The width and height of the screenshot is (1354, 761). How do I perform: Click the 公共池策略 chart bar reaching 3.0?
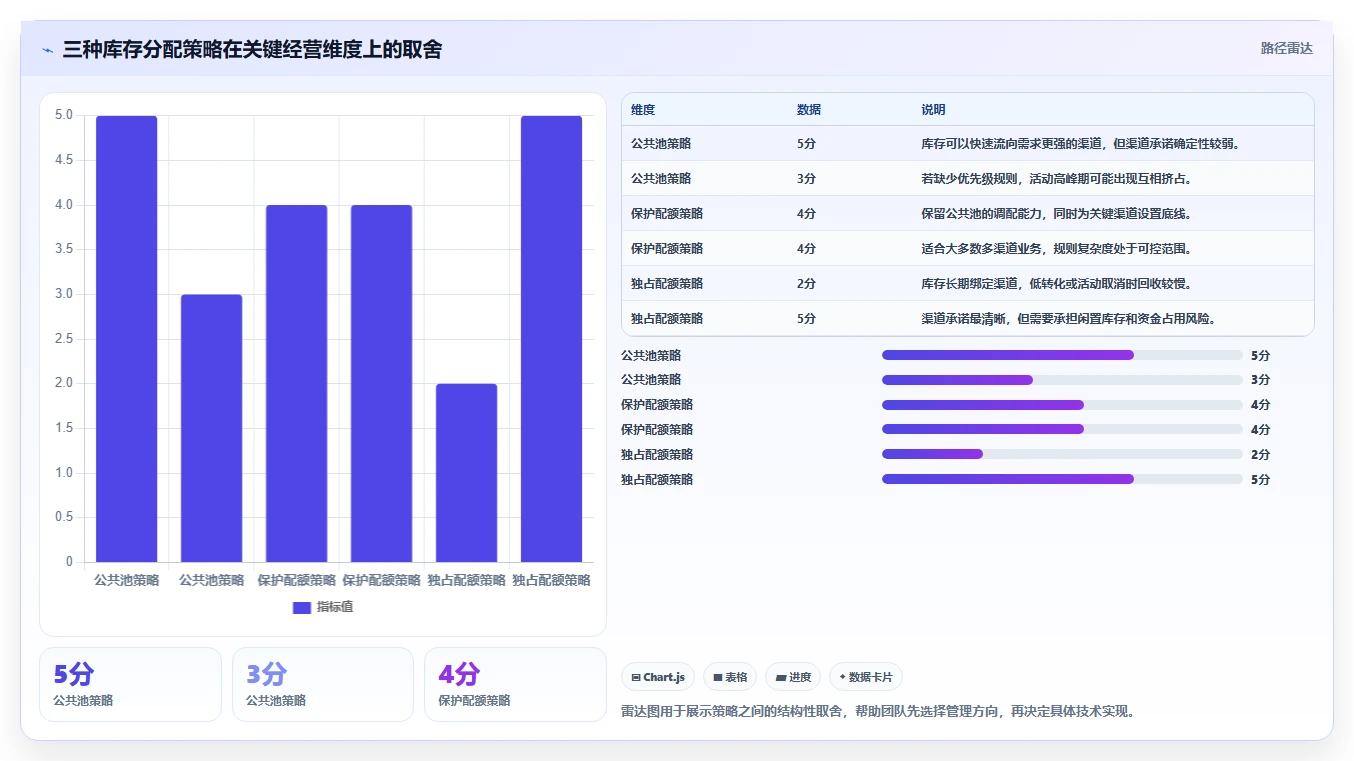(212, 428)
